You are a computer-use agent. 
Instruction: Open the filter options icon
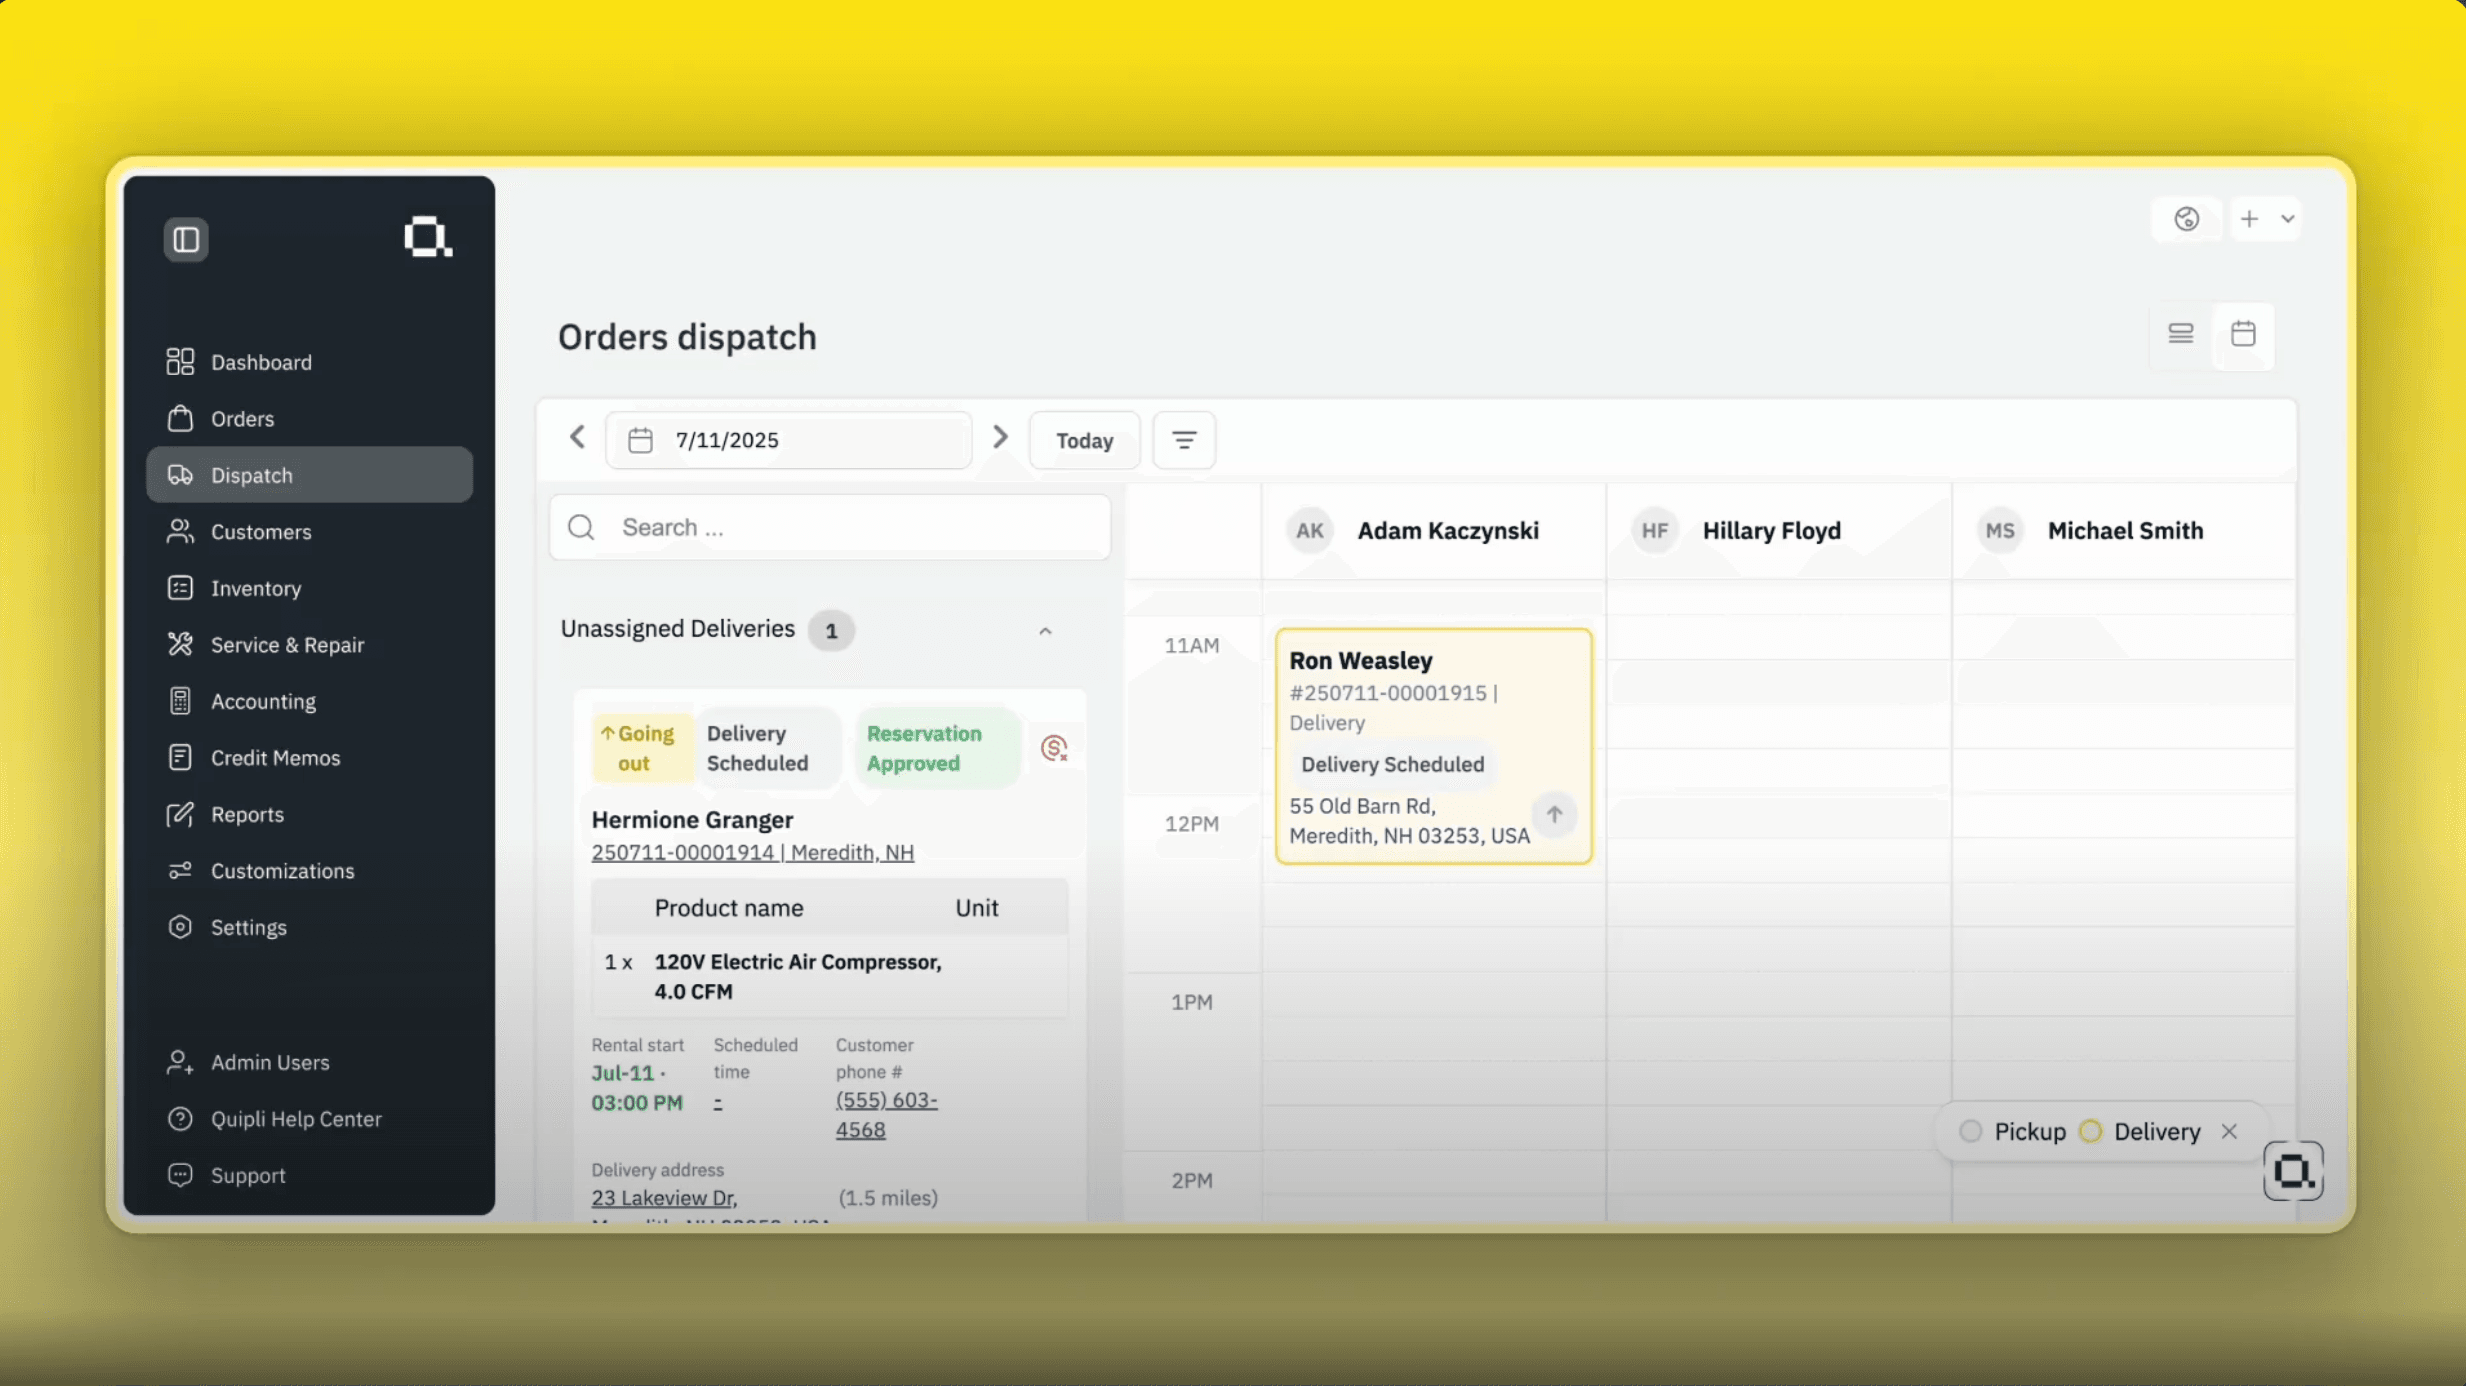point(1184,440)
